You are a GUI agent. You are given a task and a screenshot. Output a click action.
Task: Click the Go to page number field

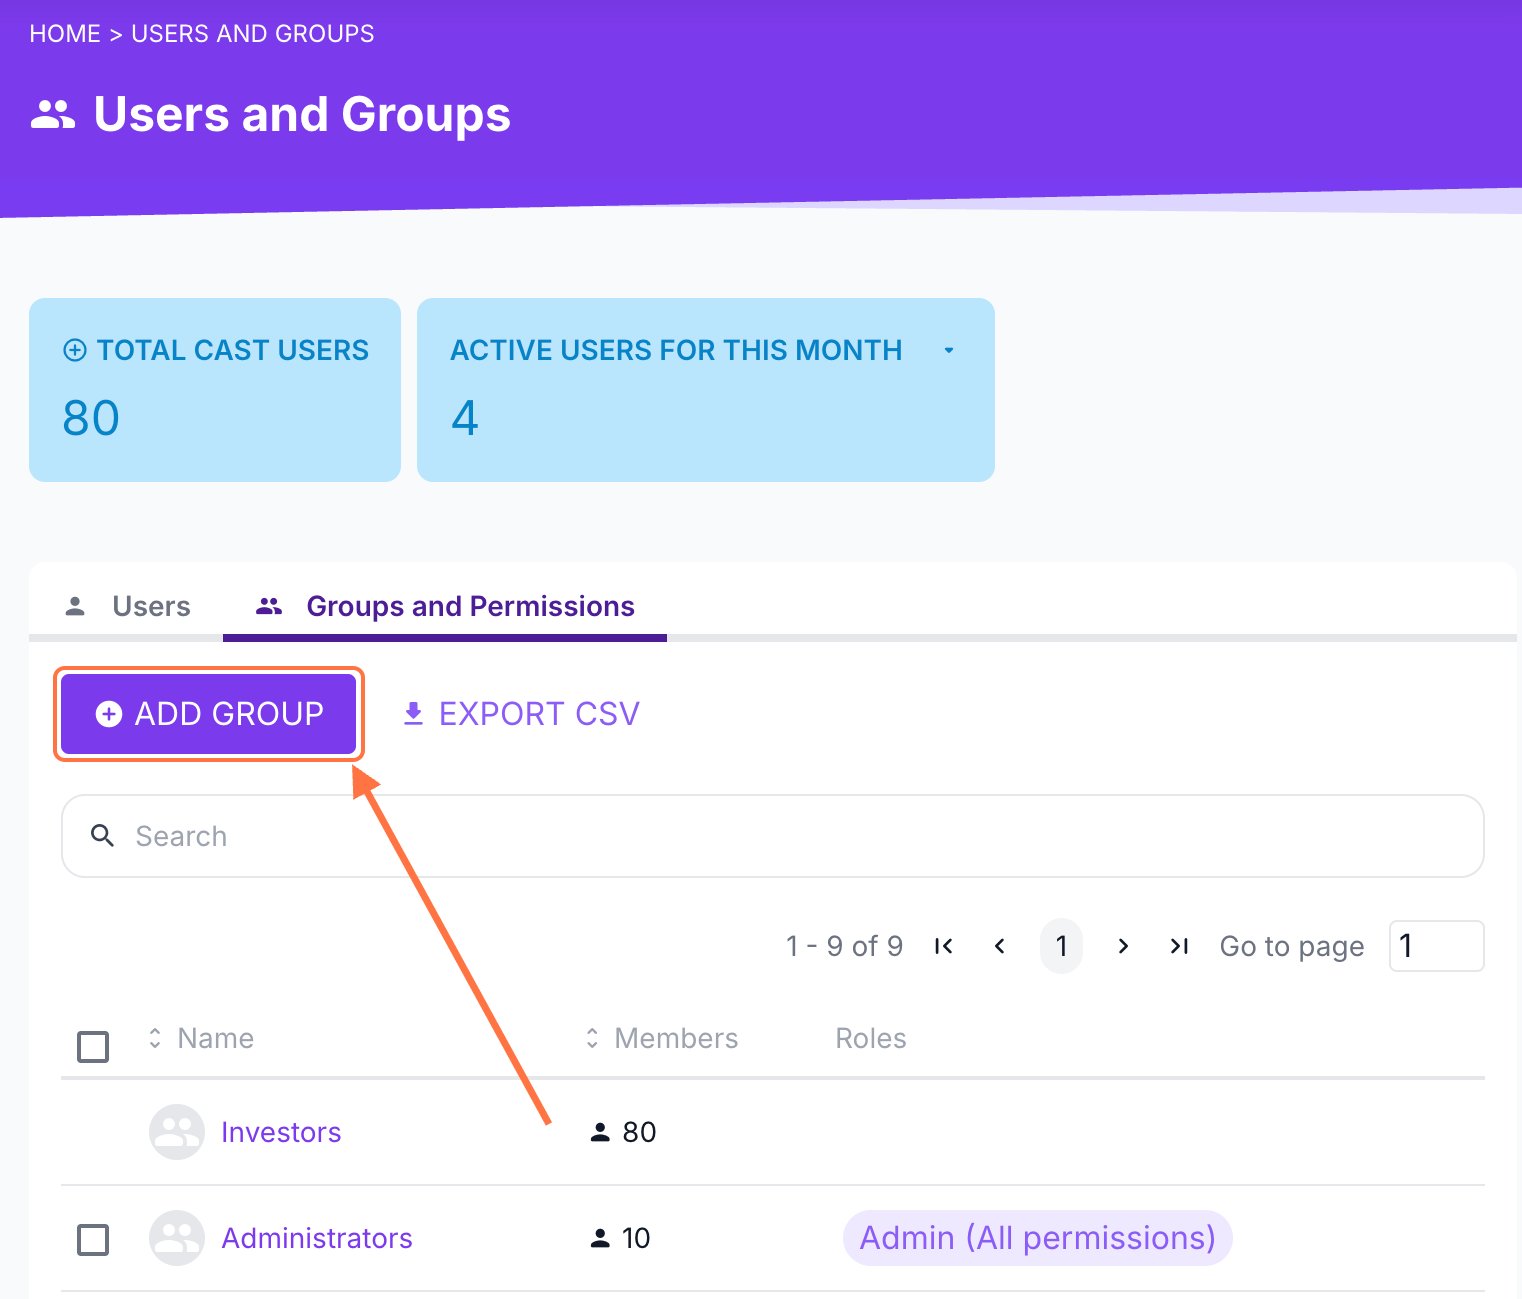[1436, 946]
